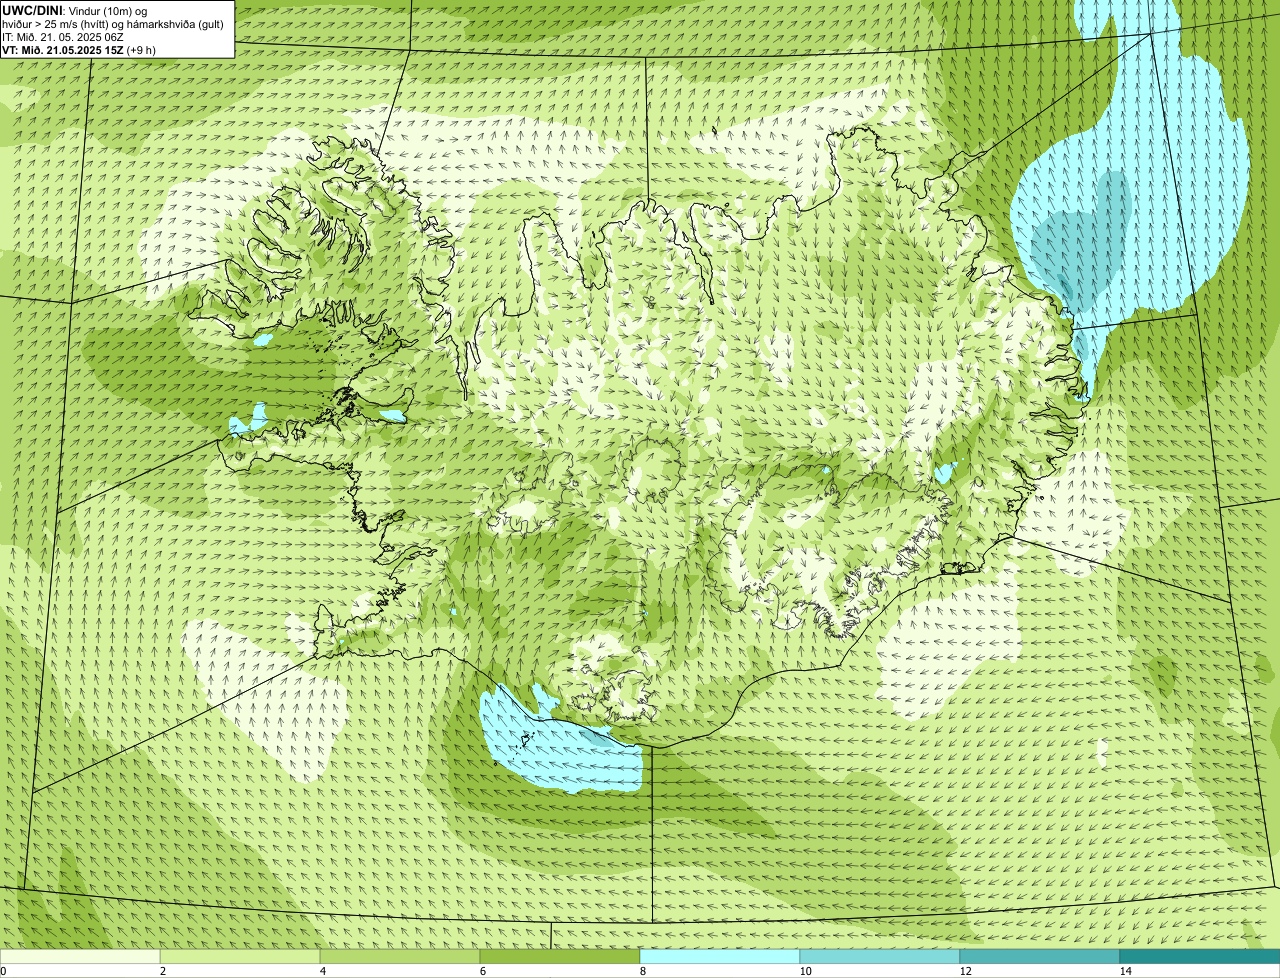Click the "VT: Mið. 21.05.2025 15Z (+9 h)" line
The width and height of the screenshot is (1280, 978).
pos(79,49)
